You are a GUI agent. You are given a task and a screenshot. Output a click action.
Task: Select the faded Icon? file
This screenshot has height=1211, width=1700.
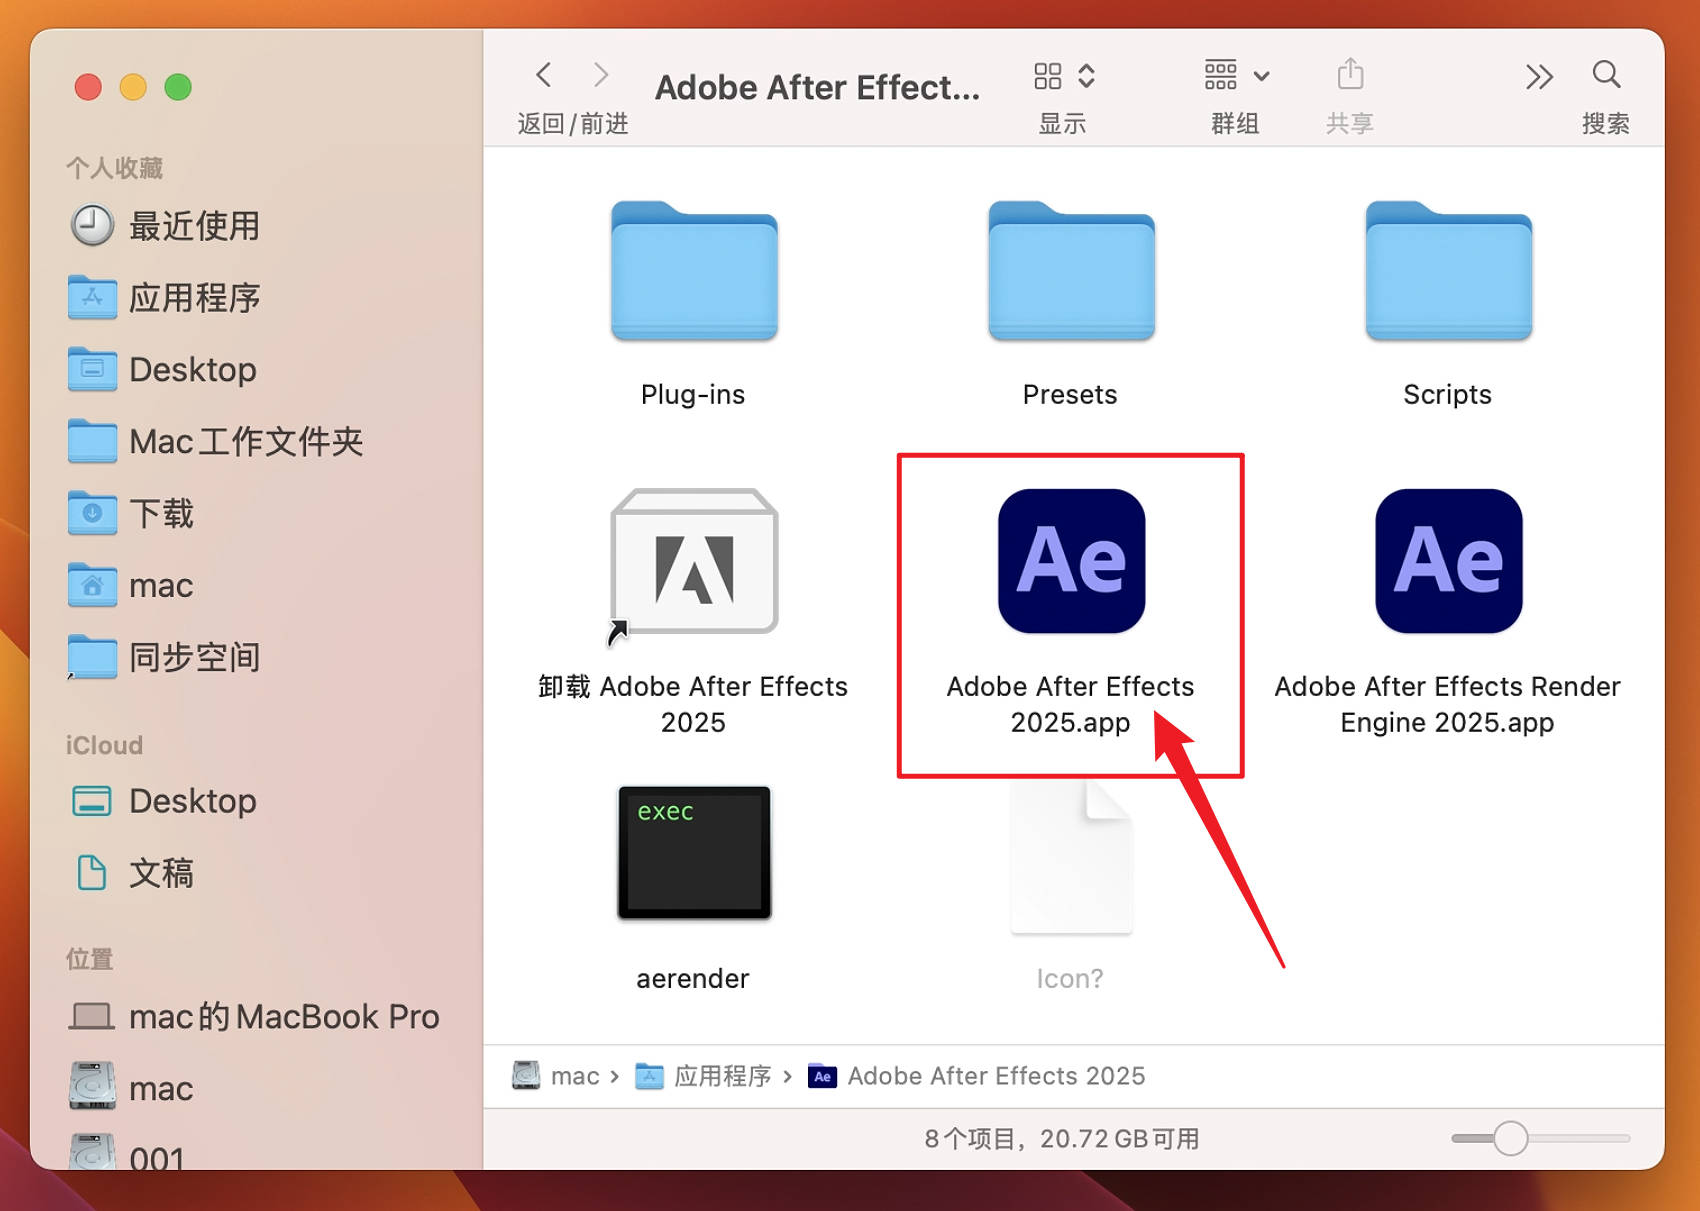(1071, 857)
